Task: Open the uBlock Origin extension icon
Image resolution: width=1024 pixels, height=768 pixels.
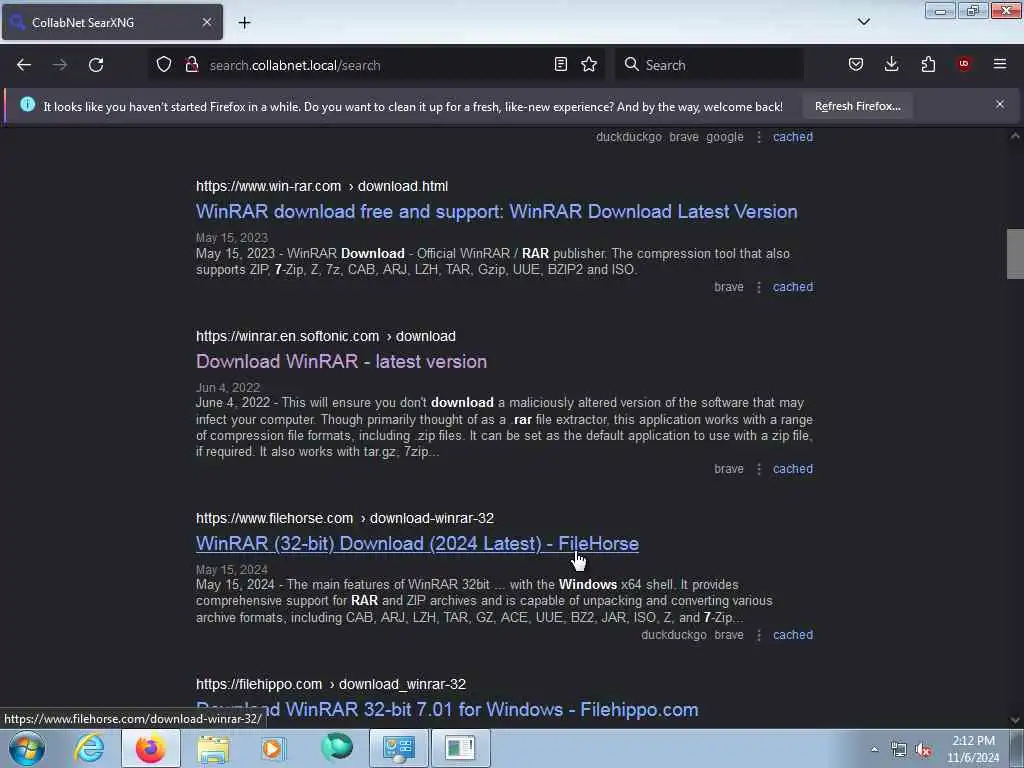Action: click(964, 64)
